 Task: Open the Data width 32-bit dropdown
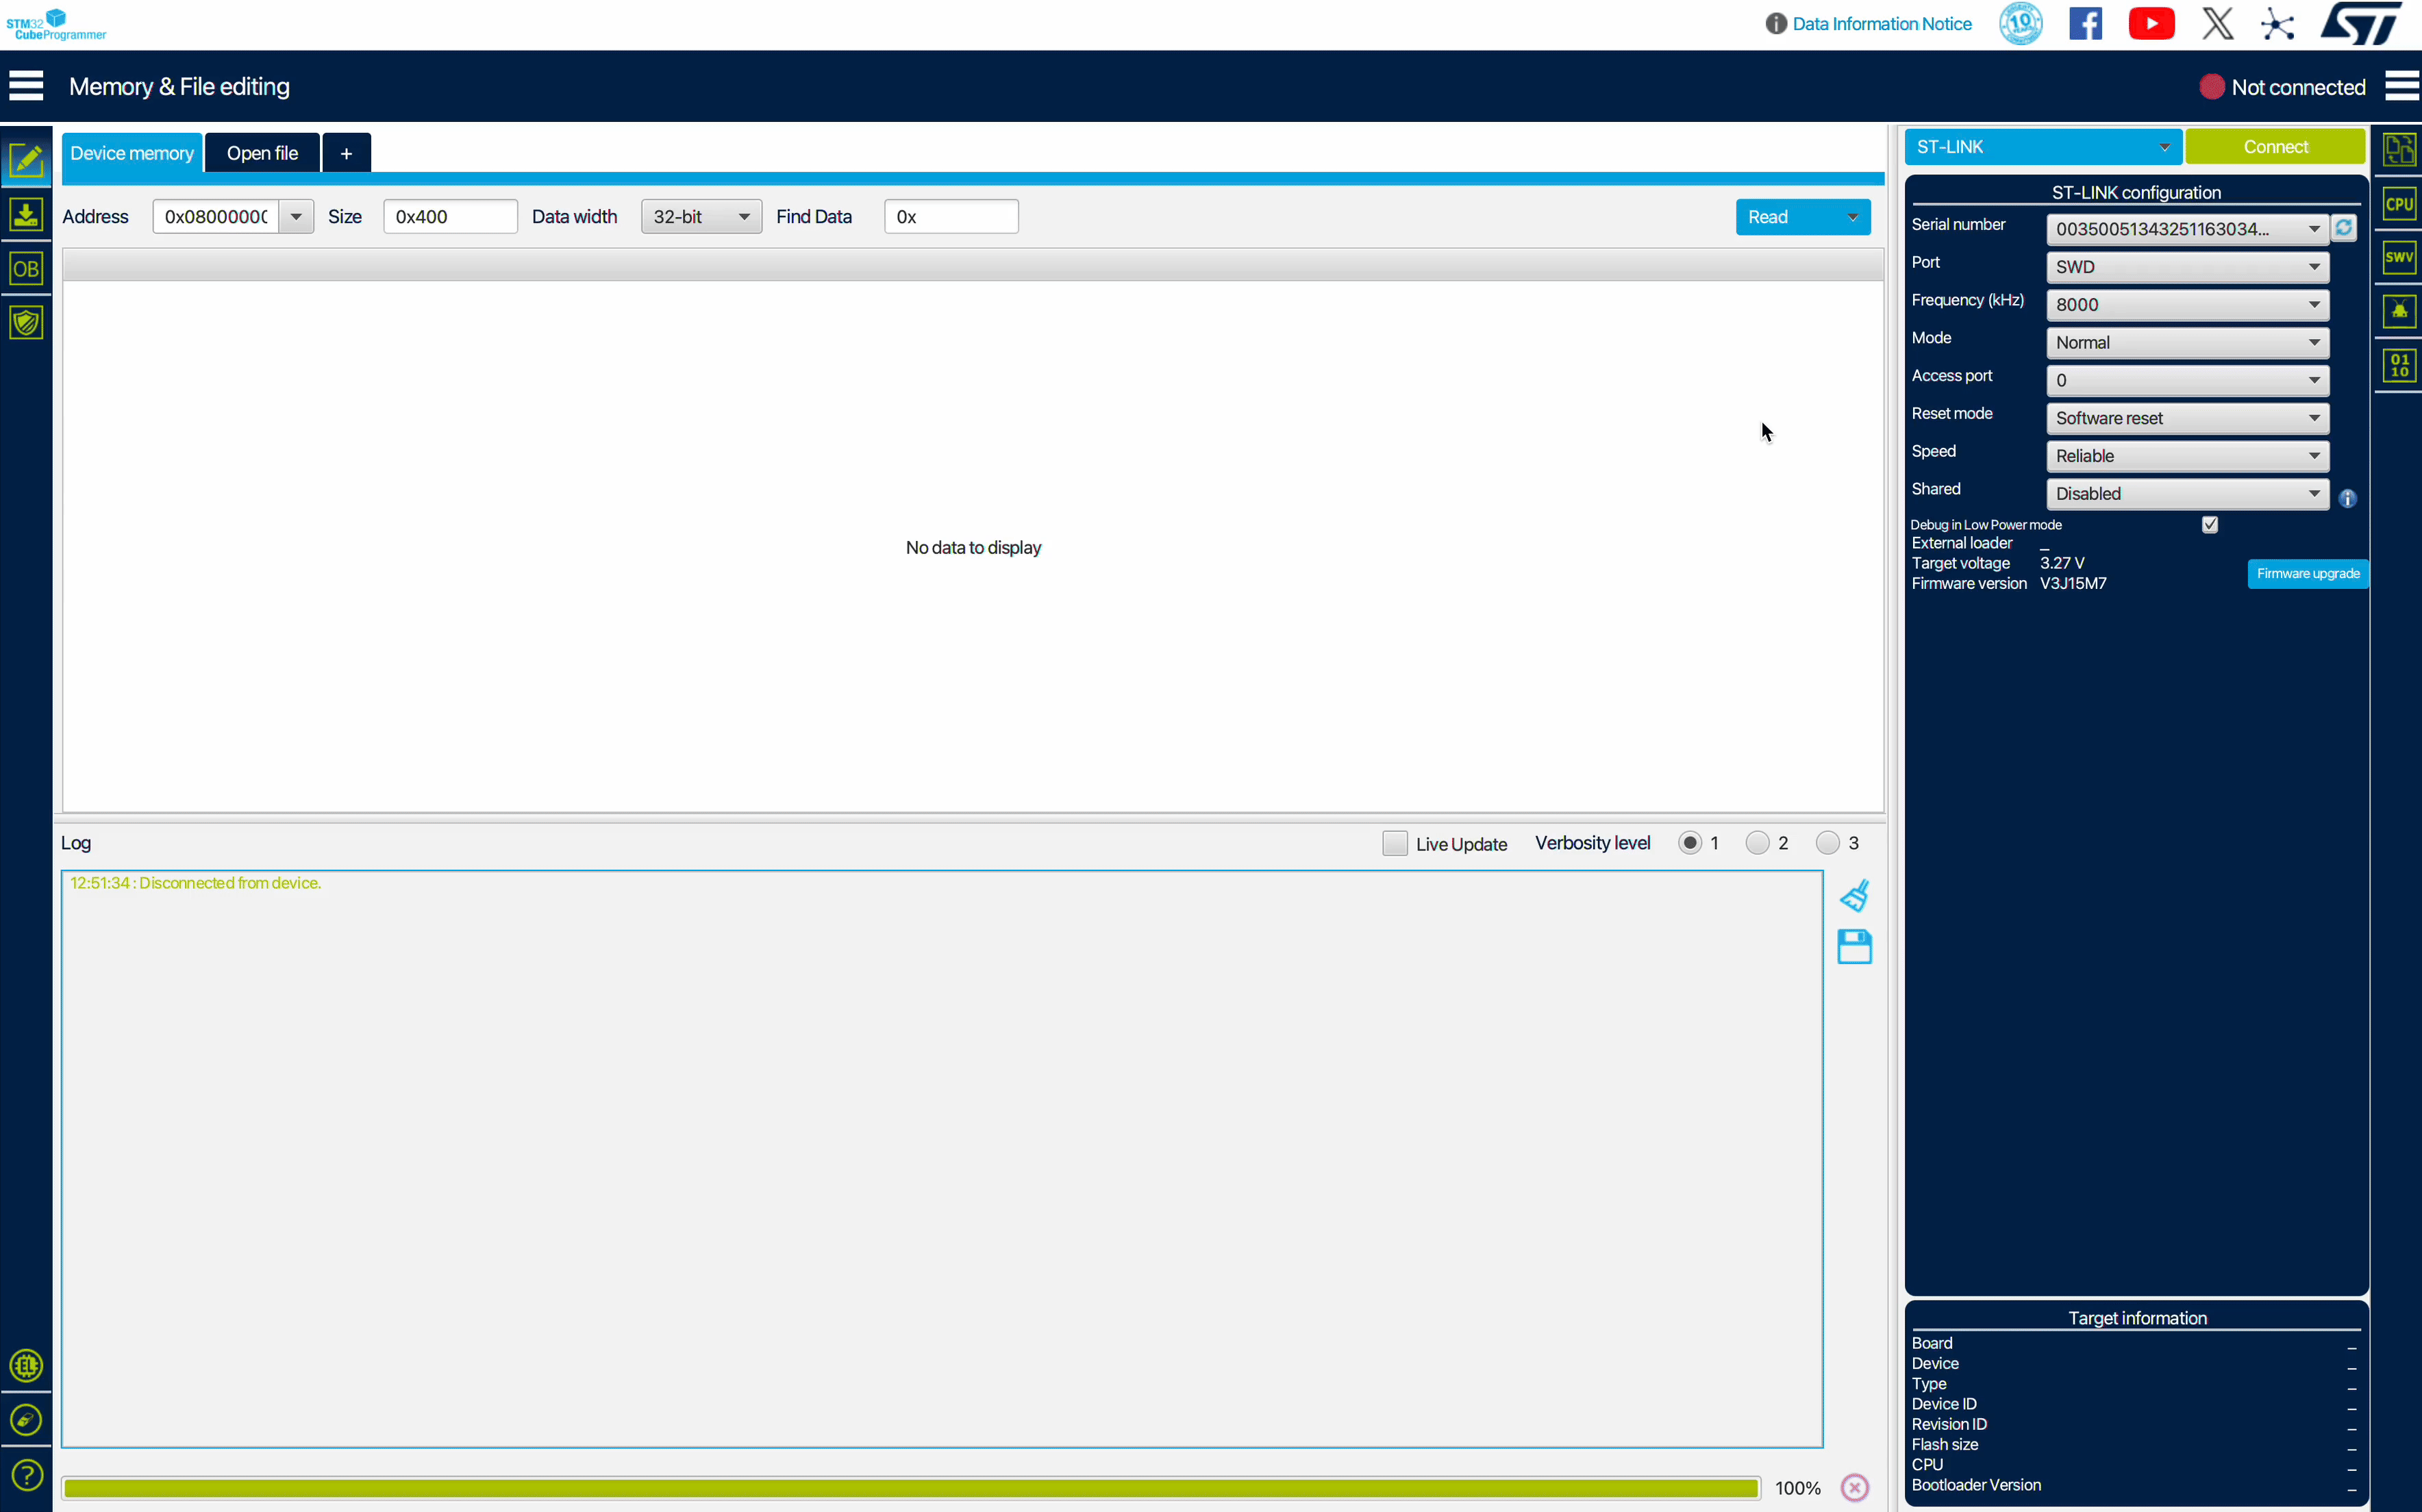[701, 217]
